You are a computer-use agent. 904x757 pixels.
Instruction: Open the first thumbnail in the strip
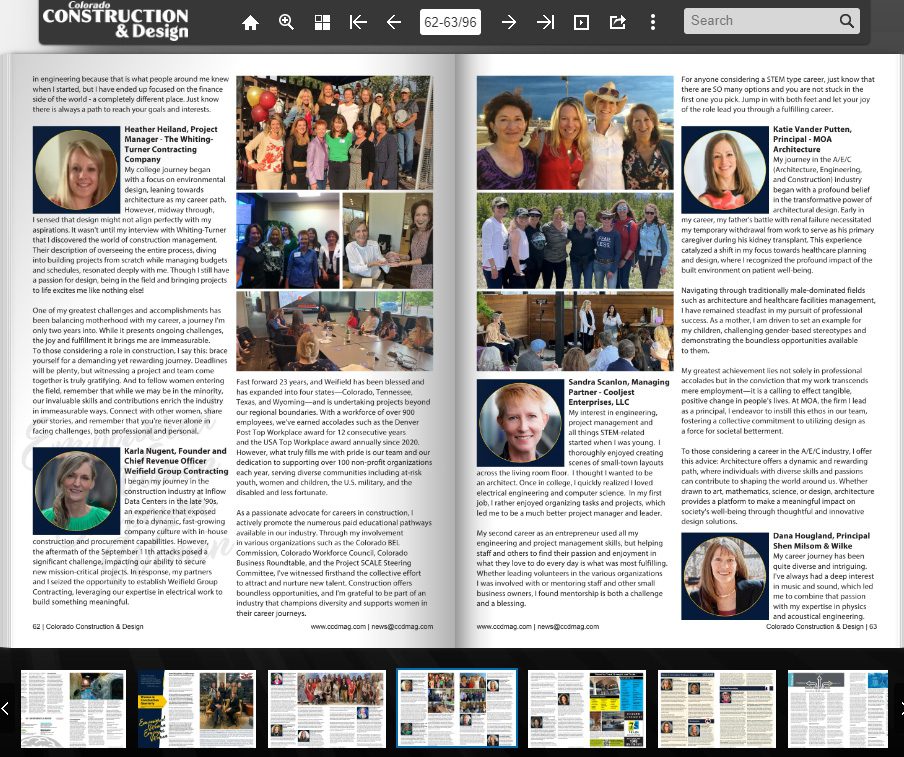coord(73,709)
